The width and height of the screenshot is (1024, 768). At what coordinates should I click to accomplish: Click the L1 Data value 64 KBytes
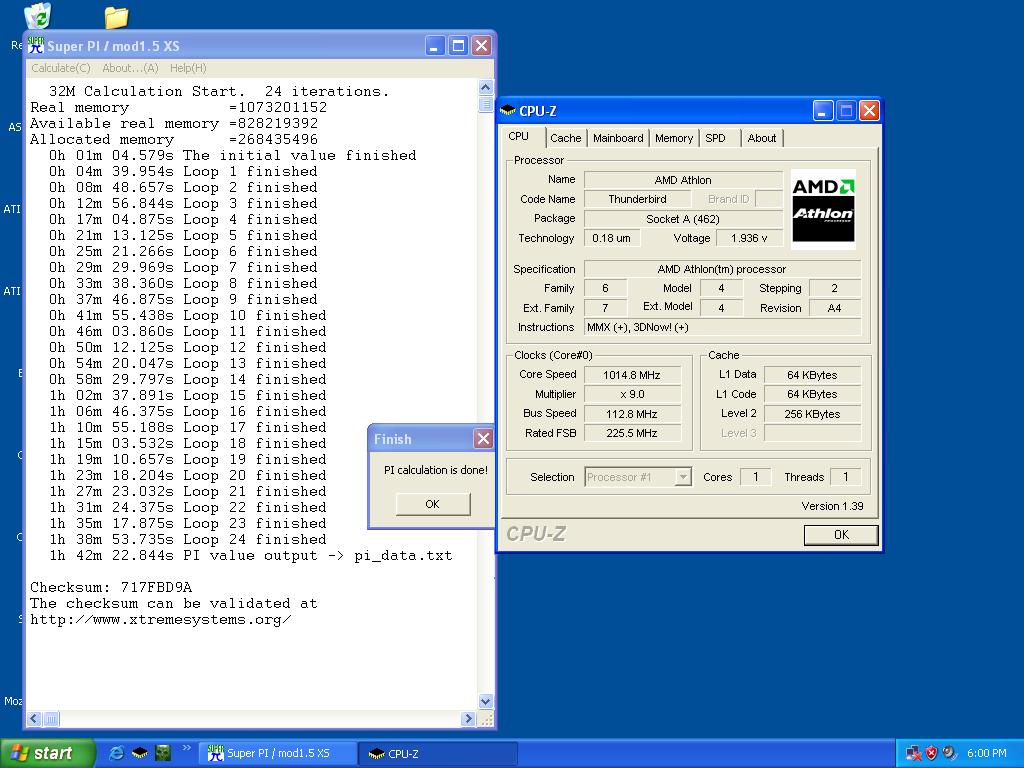812,375
